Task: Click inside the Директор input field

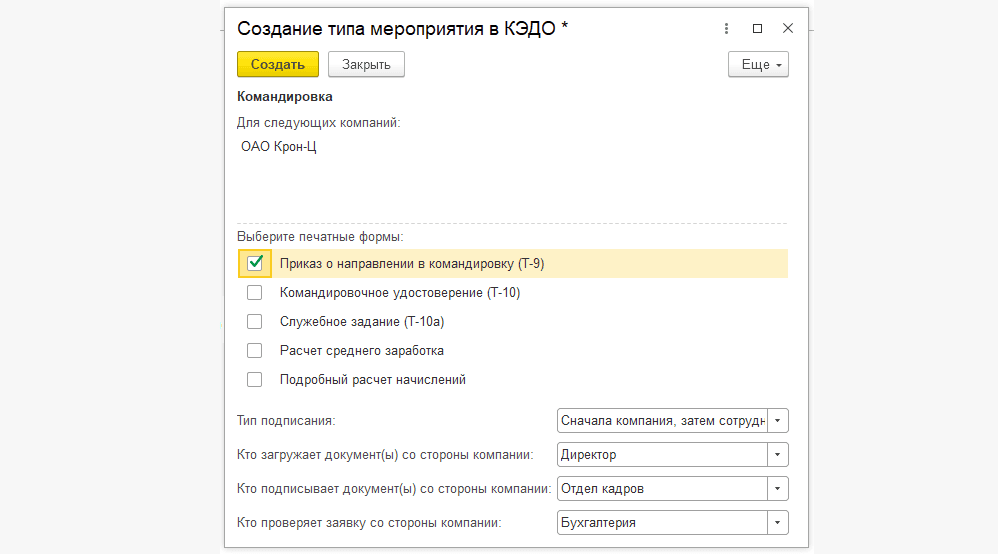Action: [662, 455]
